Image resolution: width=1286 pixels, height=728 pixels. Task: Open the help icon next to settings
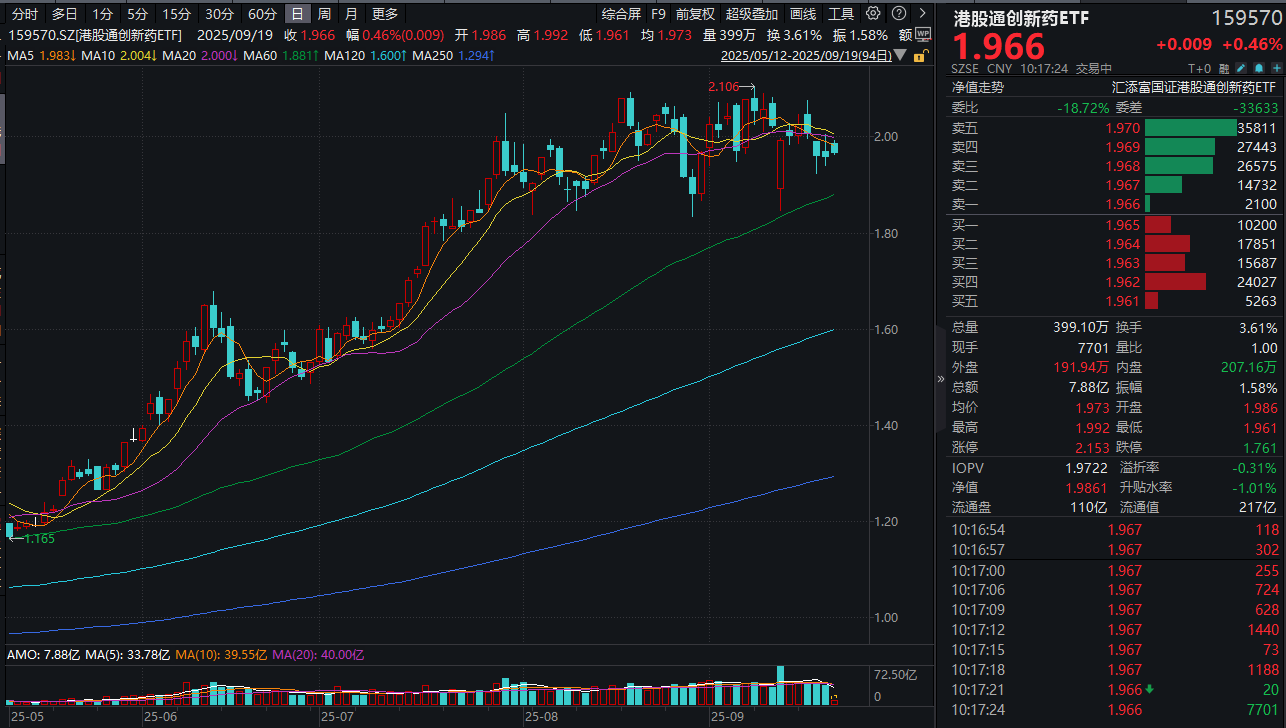coord(896,13)
